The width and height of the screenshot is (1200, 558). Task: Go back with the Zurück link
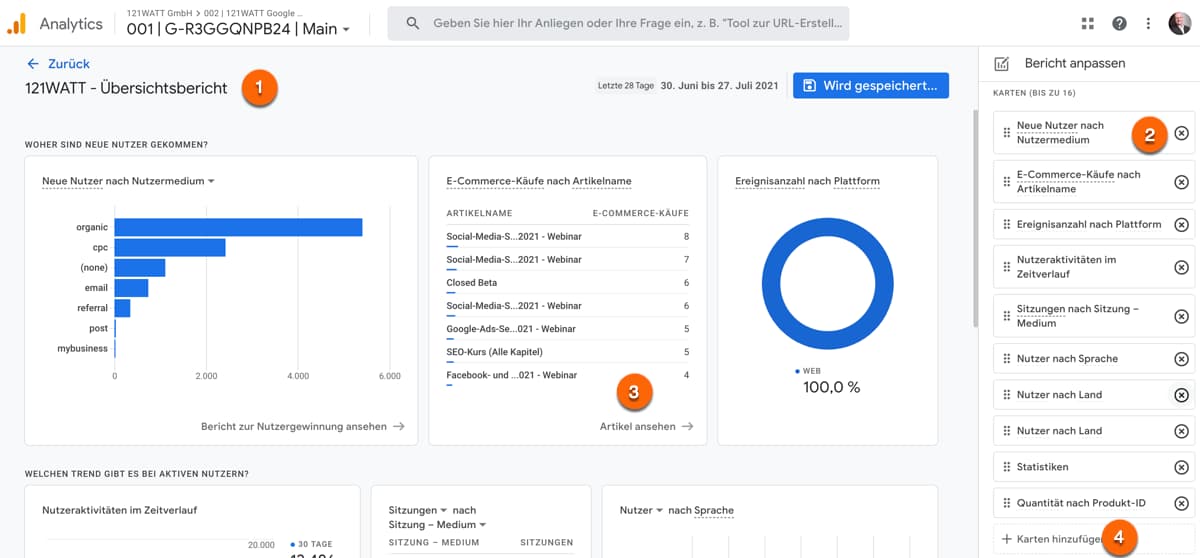click(59, 63)
